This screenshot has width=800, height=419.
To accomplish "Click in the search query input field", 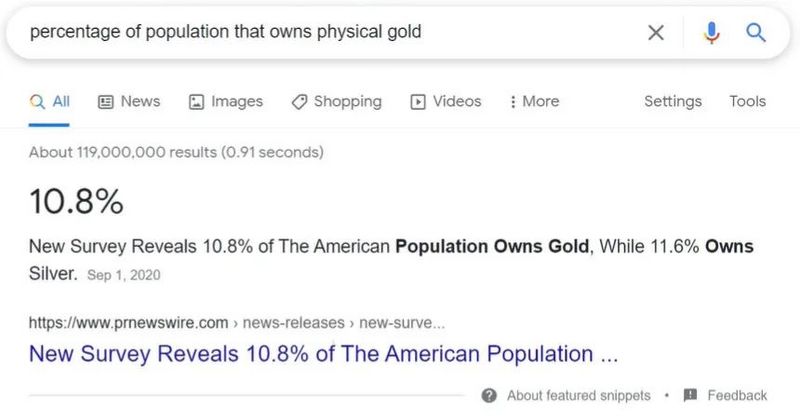I will tap(320, 32).
